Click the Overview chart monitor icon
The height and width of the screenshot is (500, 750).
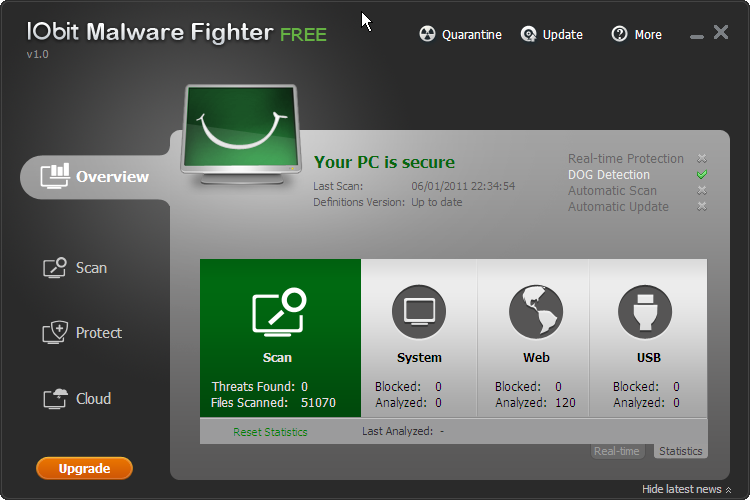point(55,176)
